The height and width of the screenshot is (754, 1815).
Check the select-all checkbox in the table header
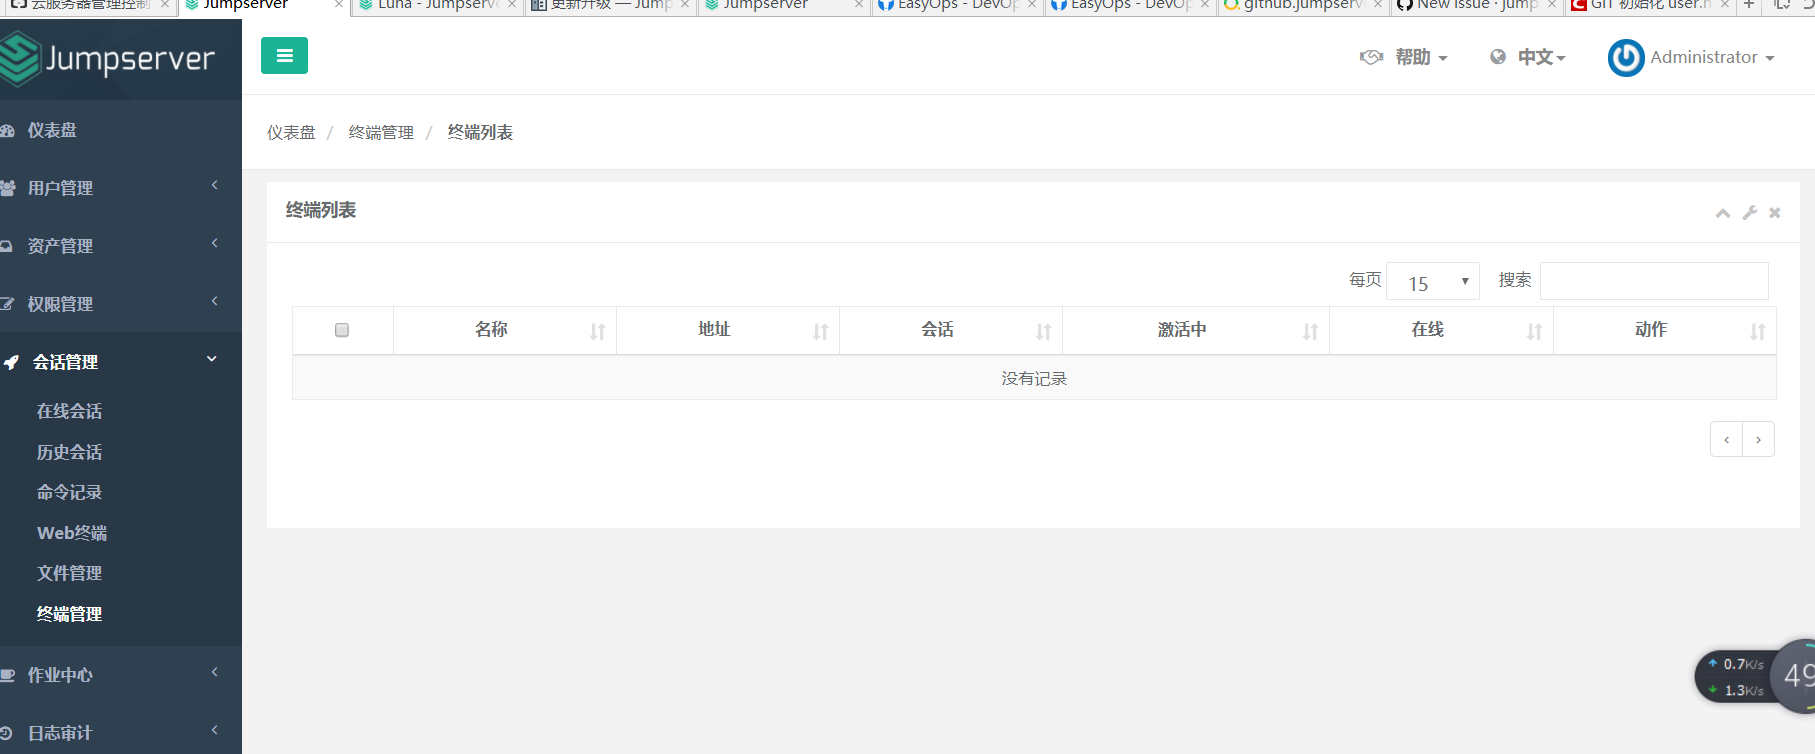342,330
